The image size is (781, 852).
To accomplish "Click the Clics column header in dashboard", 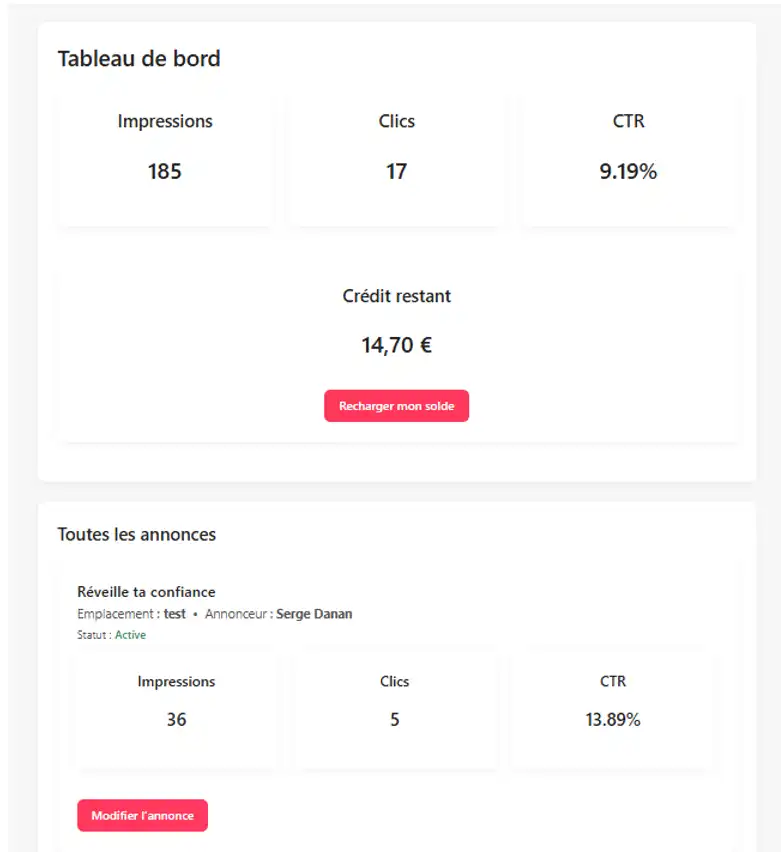I will coord(396,121).
